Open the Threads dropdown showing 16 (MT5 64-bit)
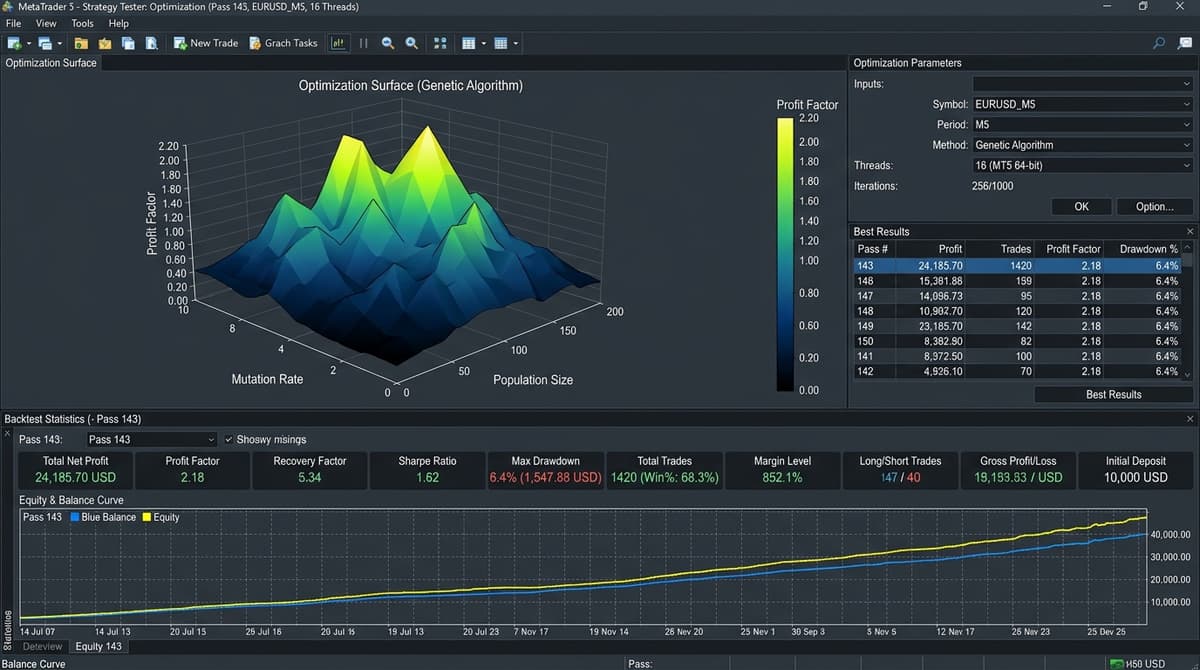This screenshot has width=1200, height=670. (x=1083, y=165)
